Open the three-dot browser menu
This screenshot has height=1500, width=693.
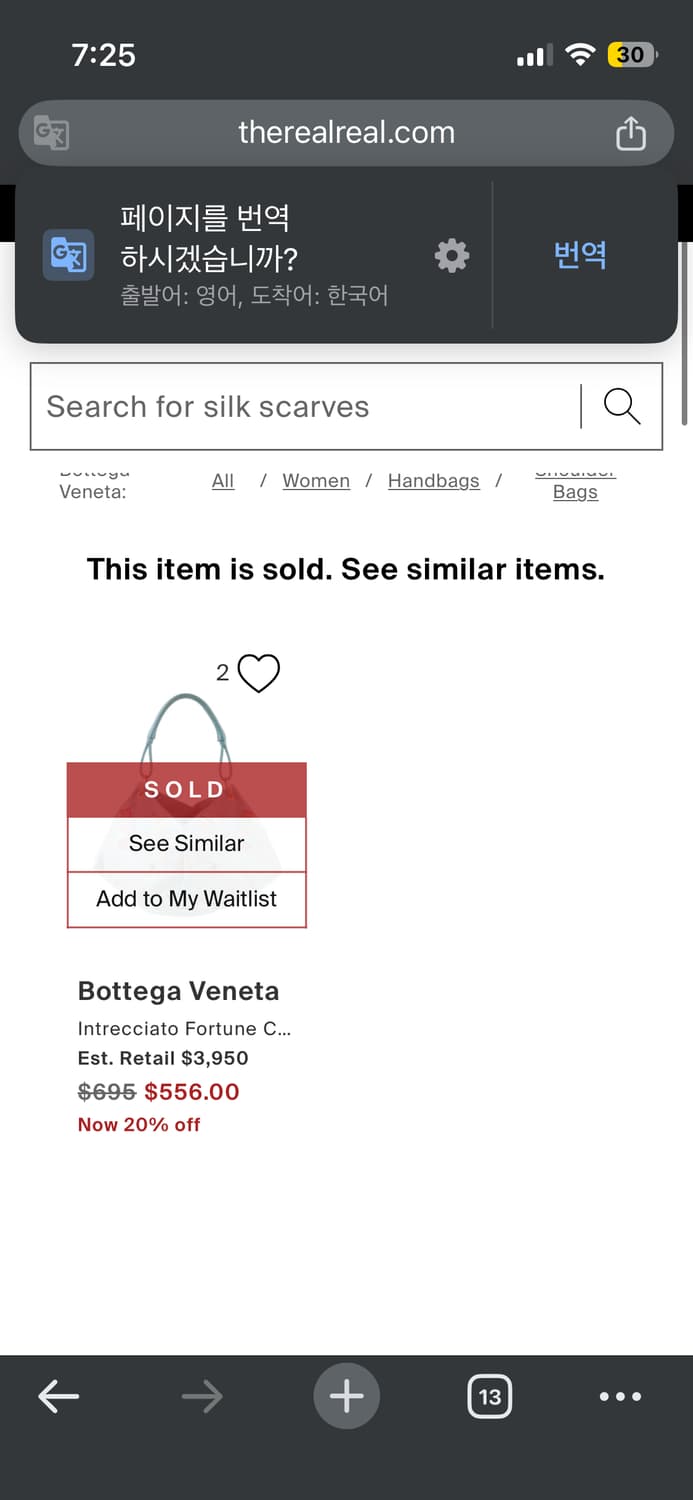(620, 1397)
